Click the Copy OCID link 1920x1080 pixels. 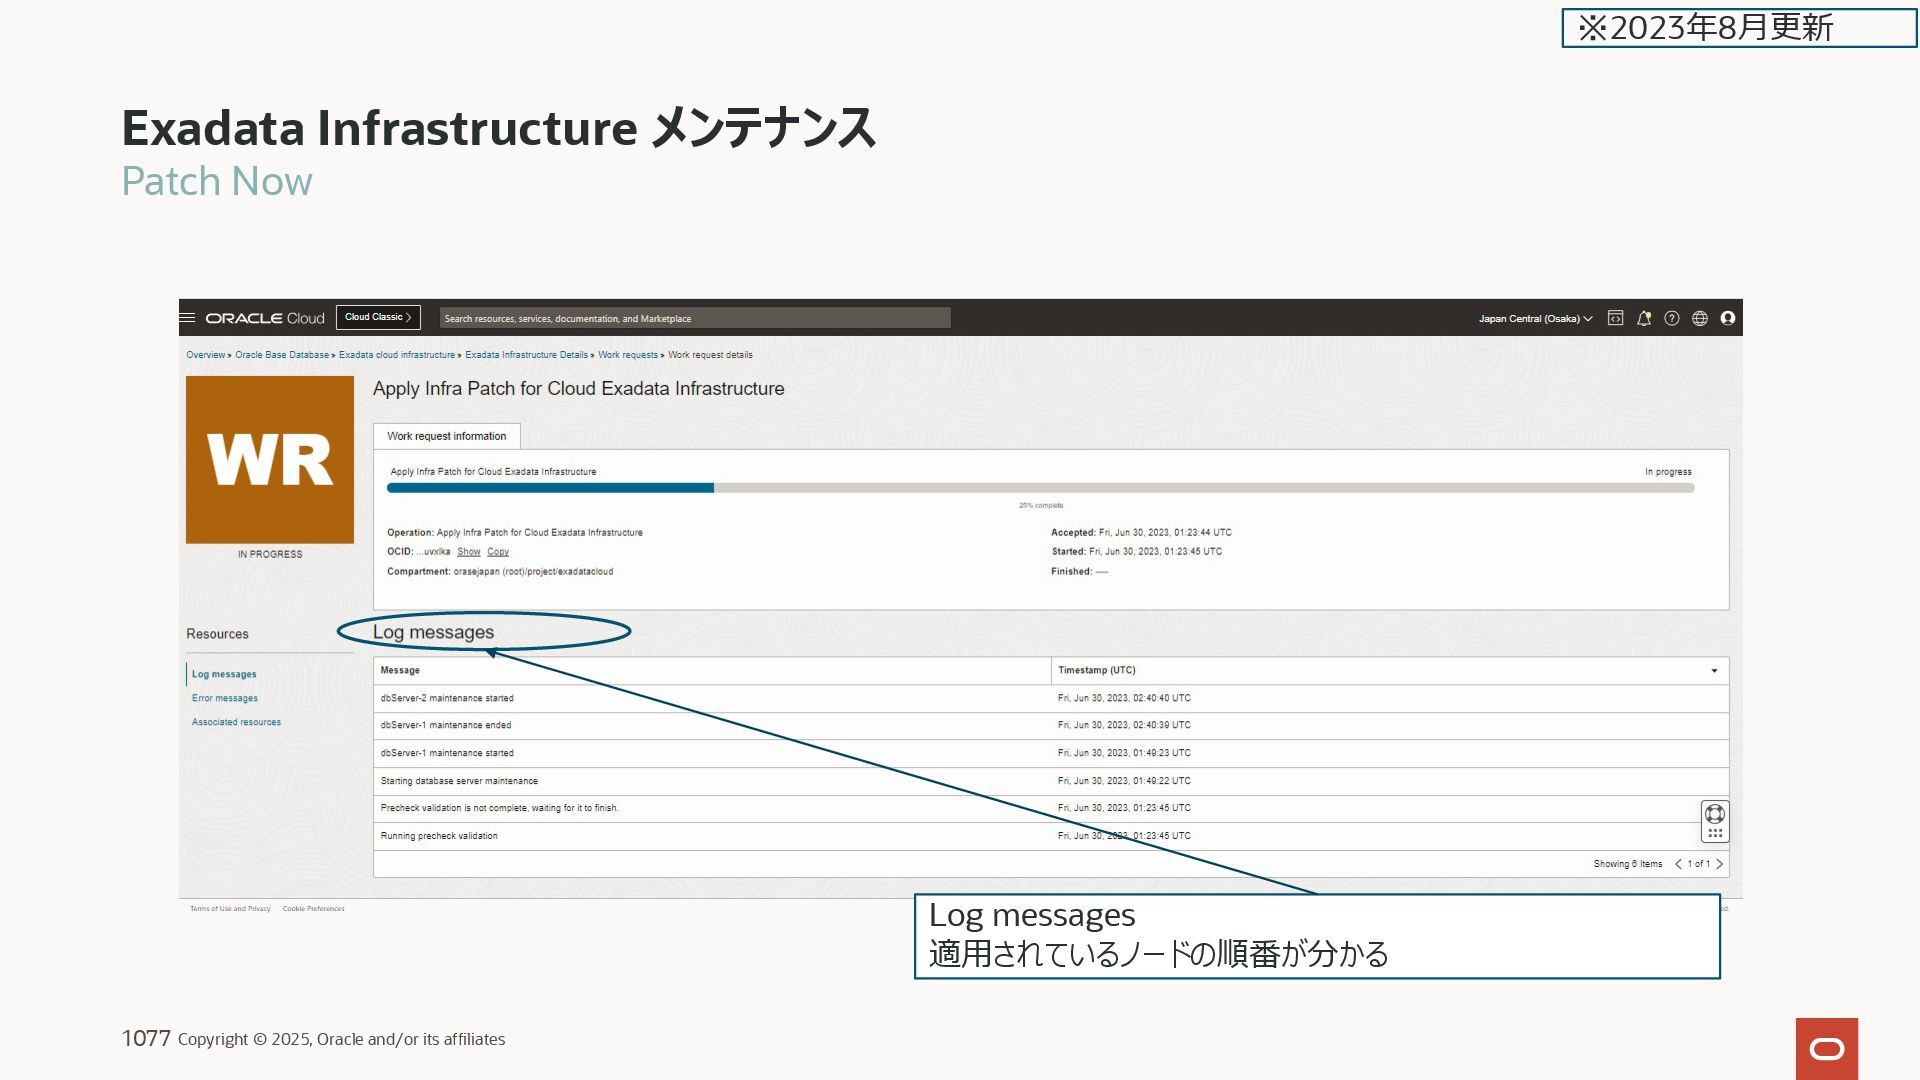[x=498, y=552]
